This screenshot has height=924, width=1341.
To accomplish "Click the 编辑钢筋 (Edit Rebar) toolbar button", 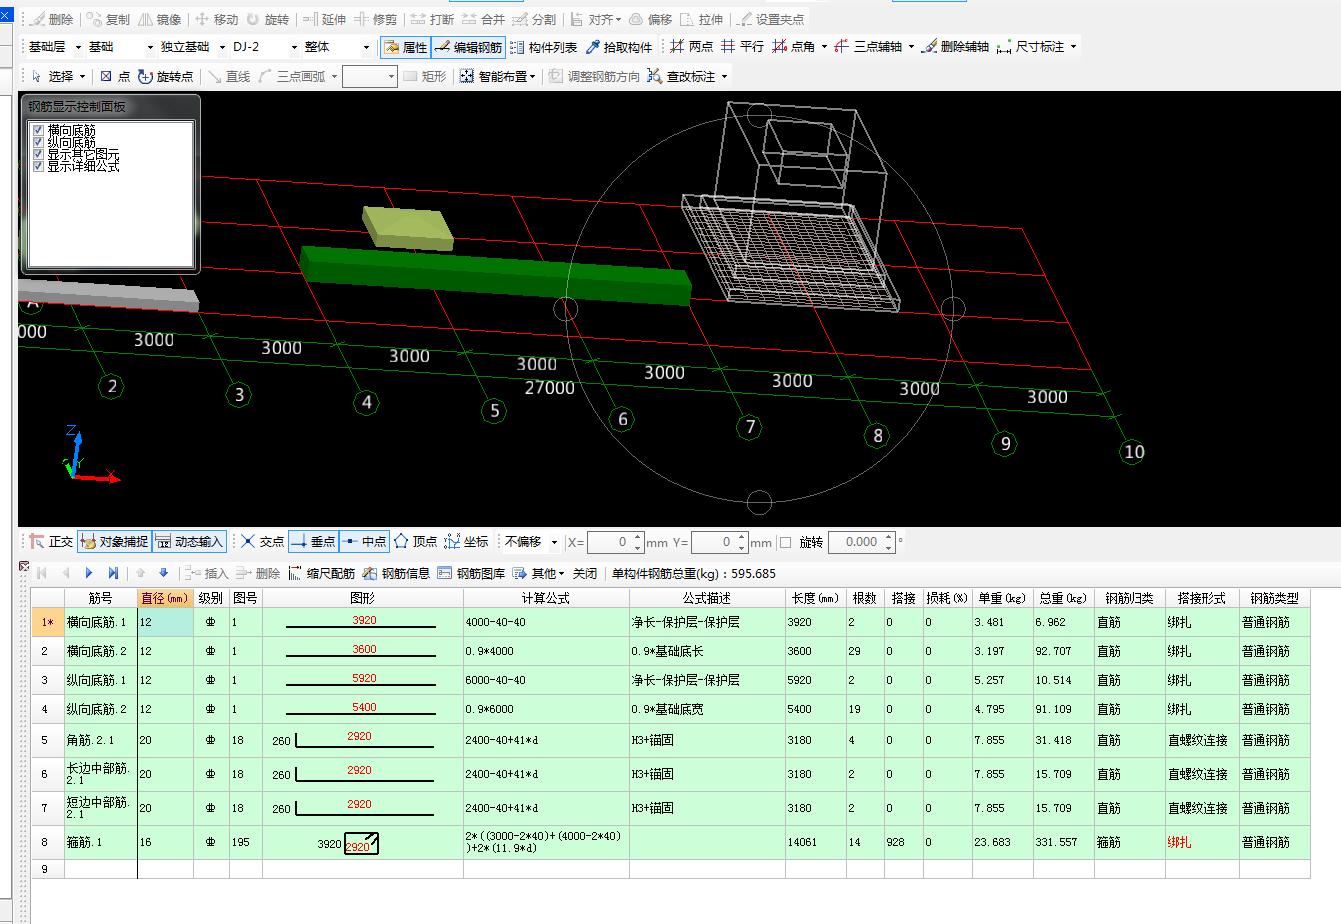I will coord(469,47).
